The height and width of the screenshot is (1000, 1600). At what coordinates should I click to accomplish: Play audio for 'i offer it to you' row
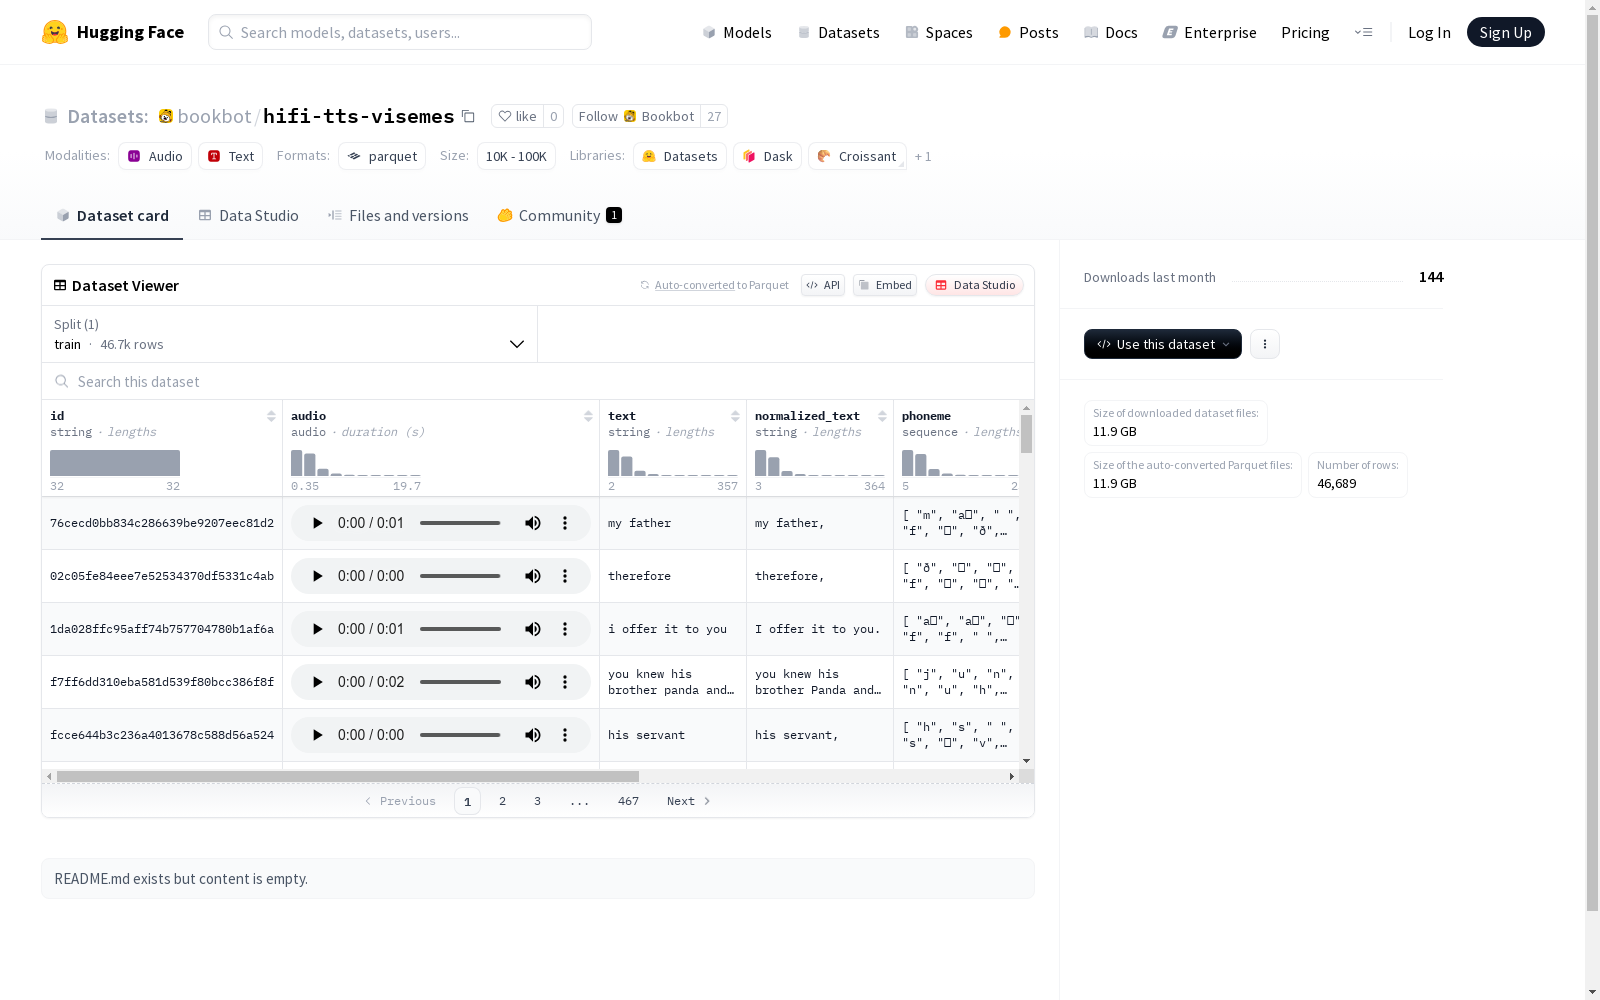click(317, 629)
